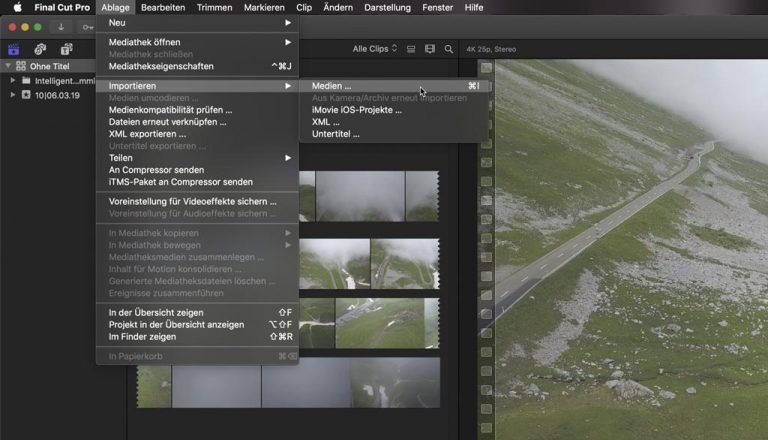Open clip appearance and filtering options icon

pyautogui.click(x=430, y=49)
